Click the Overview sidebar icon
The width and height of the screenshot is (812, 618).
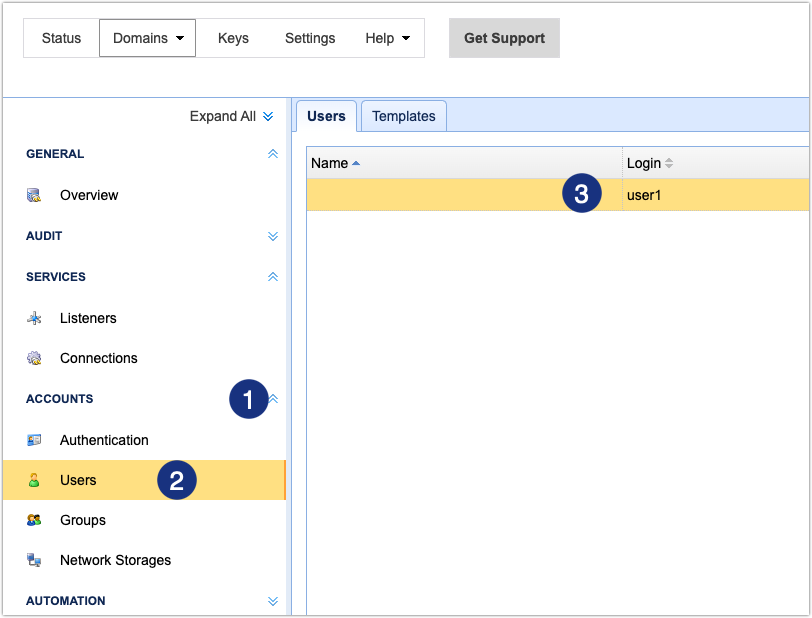(x=34, y=195)
